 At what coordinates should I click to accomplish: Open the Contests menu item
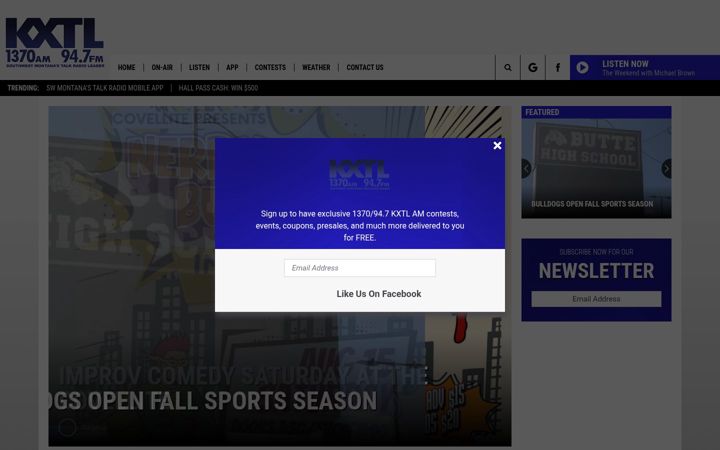270,68
